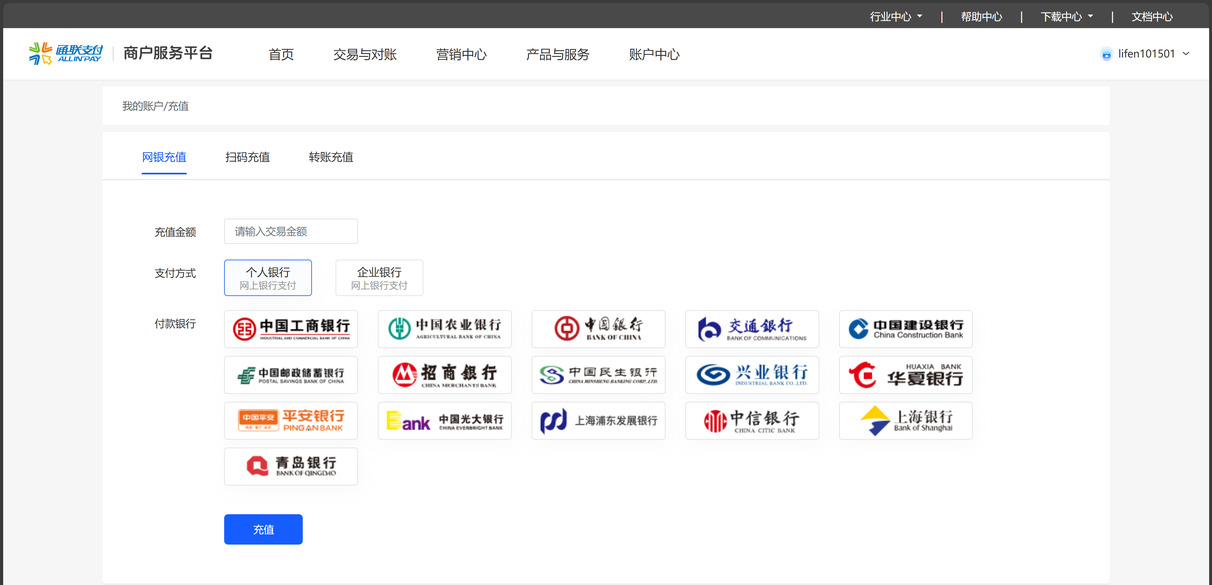Pick Bank of Communications 交通银行 logo
The width and height of the screenshot is (1212, 585).
coord(752,329)
